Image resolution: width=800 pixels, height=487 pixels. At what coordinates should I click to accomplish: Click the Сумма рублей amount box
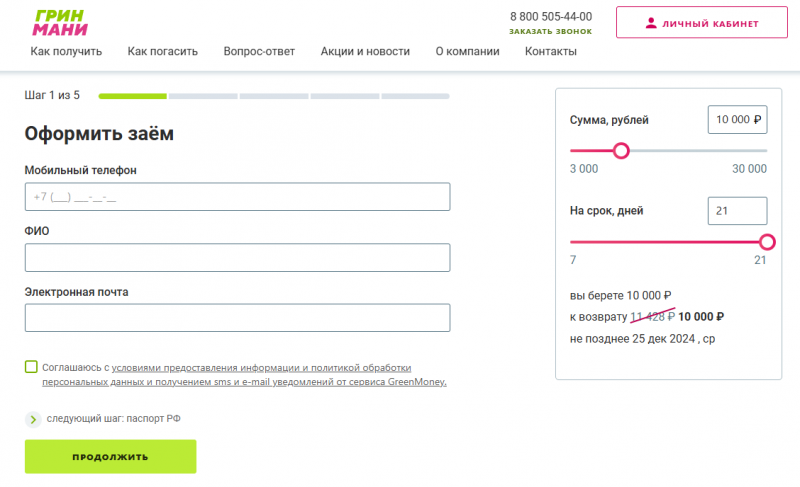pyautogui.click(x=737, y=119)
